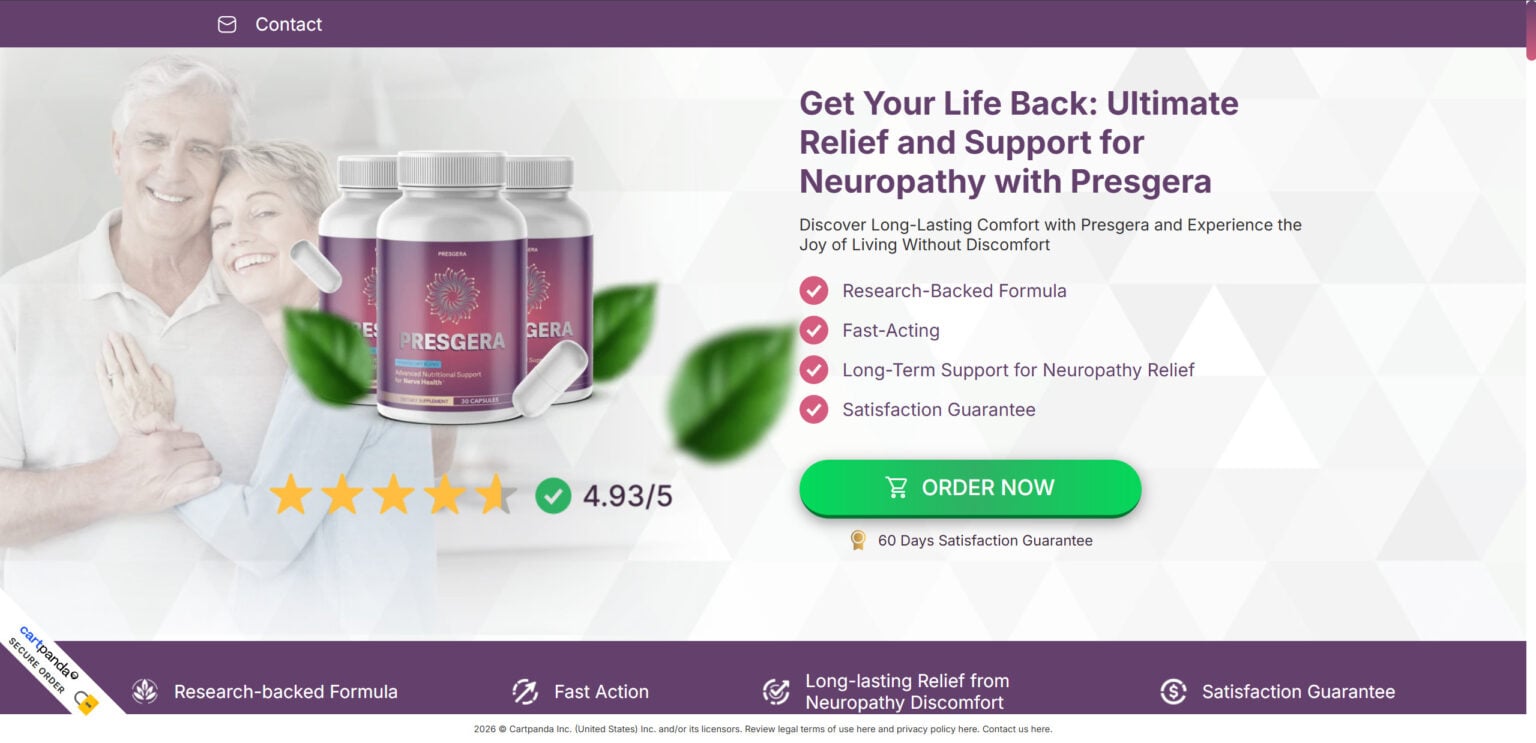The width and height of the screenshot is (1536, 743).
Task: Click the first gold rating star
Action: click(x=291, y=495)
